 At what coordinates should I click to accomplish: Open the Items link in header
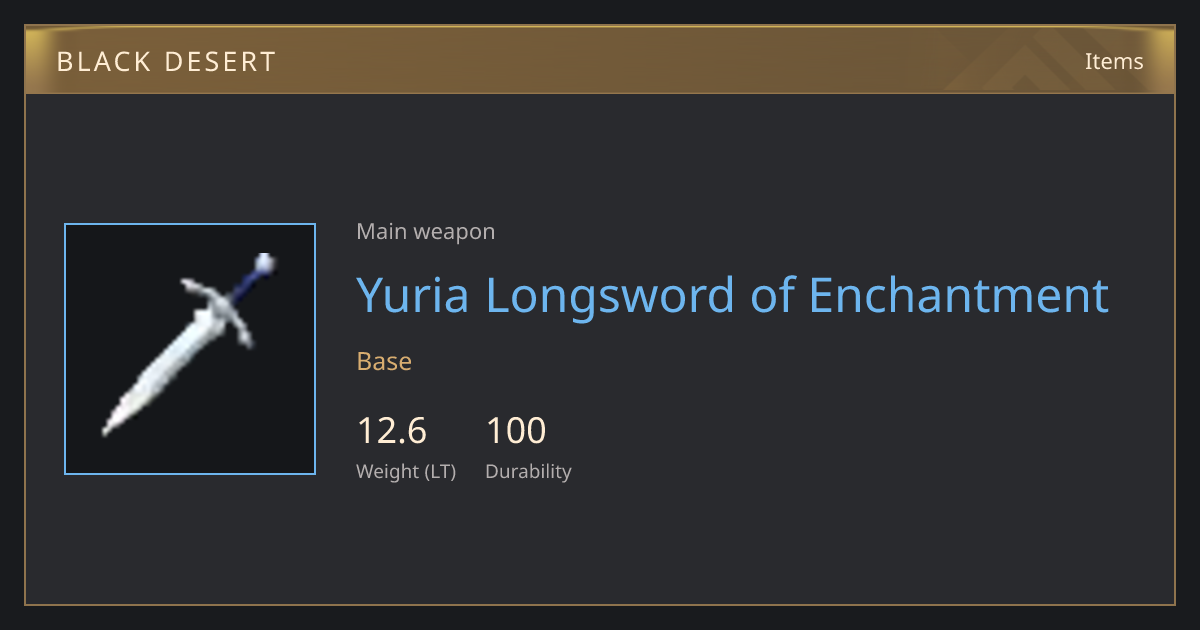pyautogui.click(x=1114, y=61)
